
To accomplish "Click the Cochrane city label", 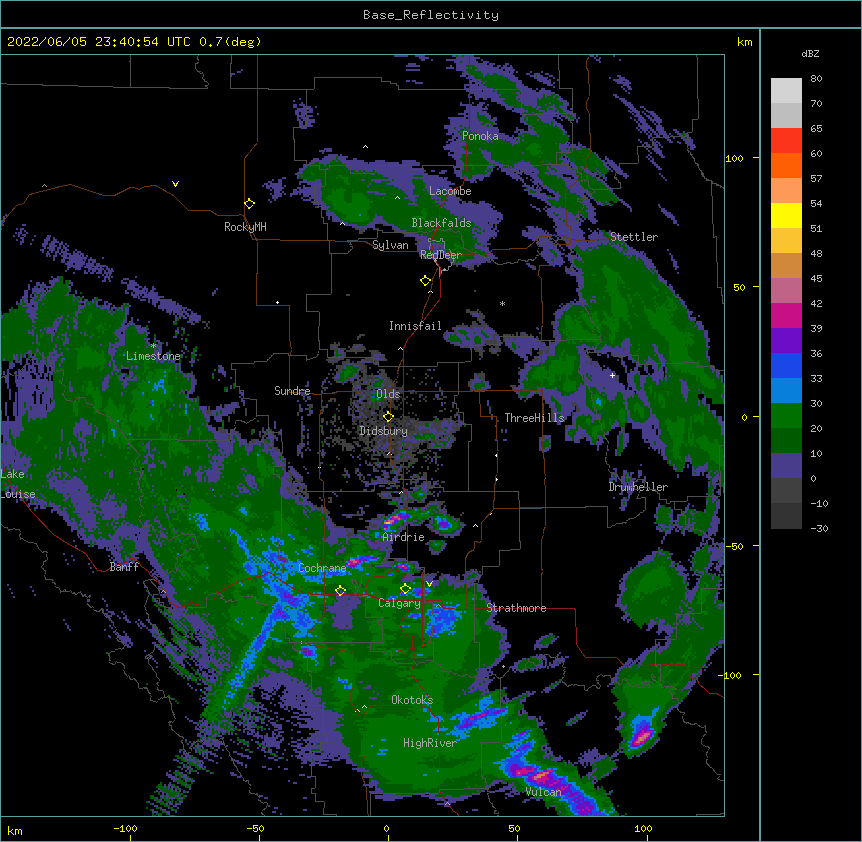I will [322, 568].
